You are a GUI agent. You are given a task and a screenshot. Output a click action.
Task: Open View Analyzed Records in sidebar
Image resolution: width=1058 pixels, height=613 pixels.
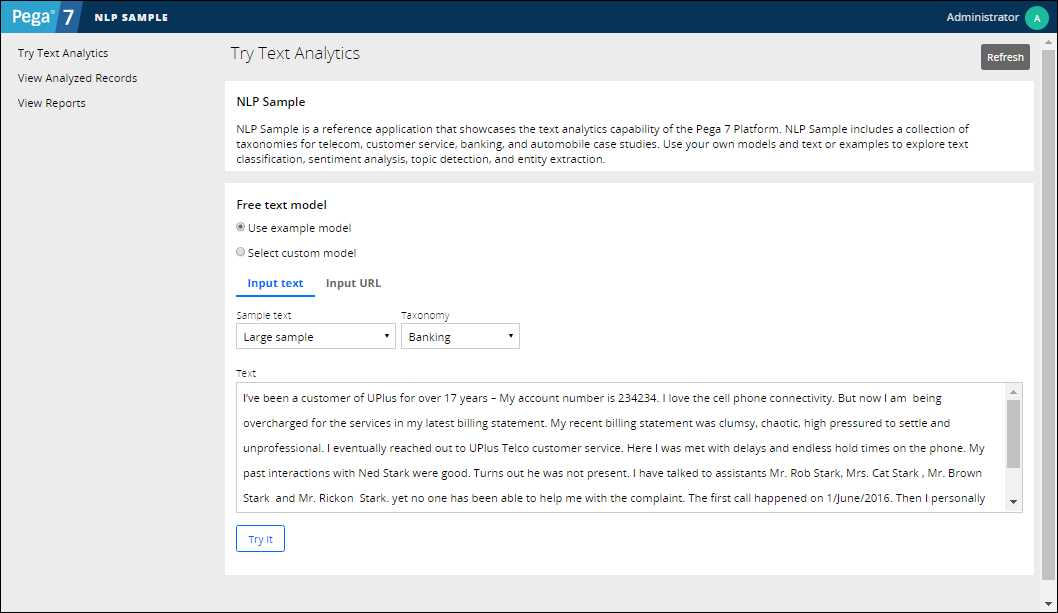[78, 78]
